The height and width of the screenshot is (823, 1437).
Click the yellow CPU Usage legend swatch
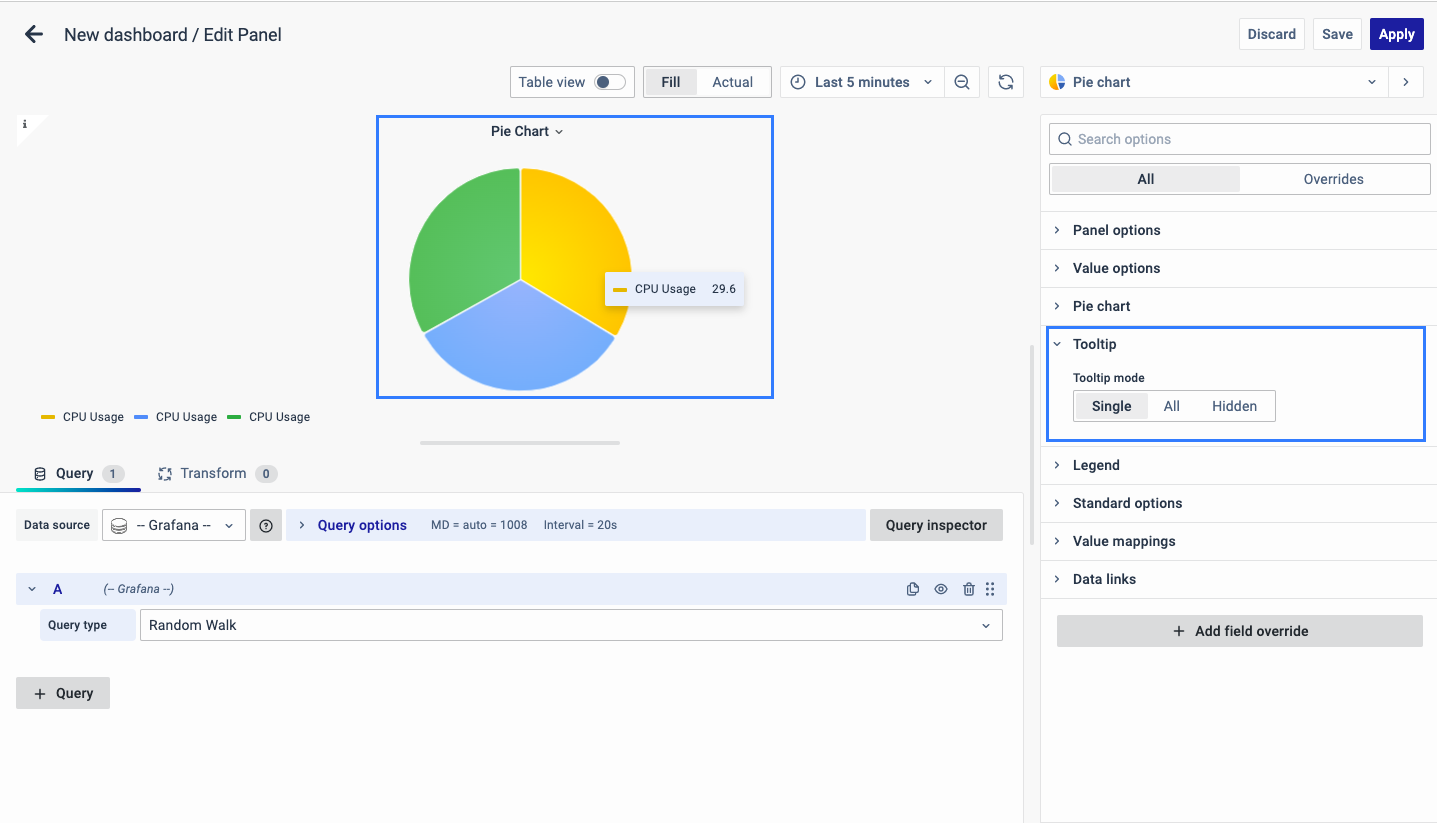[x=48, y=417]
